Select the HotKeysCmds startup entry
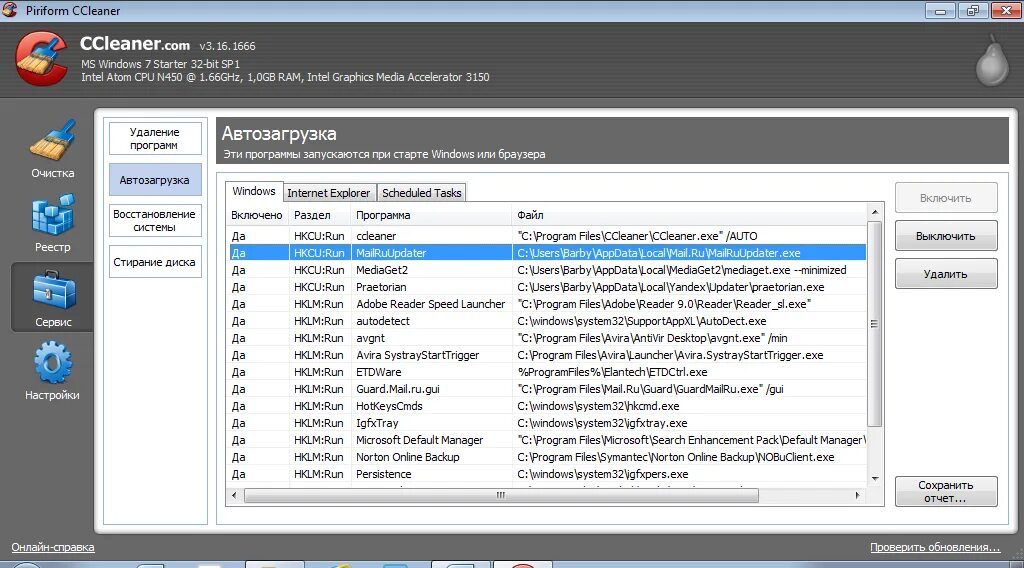The image size is (1024, 568). [547, 405]
